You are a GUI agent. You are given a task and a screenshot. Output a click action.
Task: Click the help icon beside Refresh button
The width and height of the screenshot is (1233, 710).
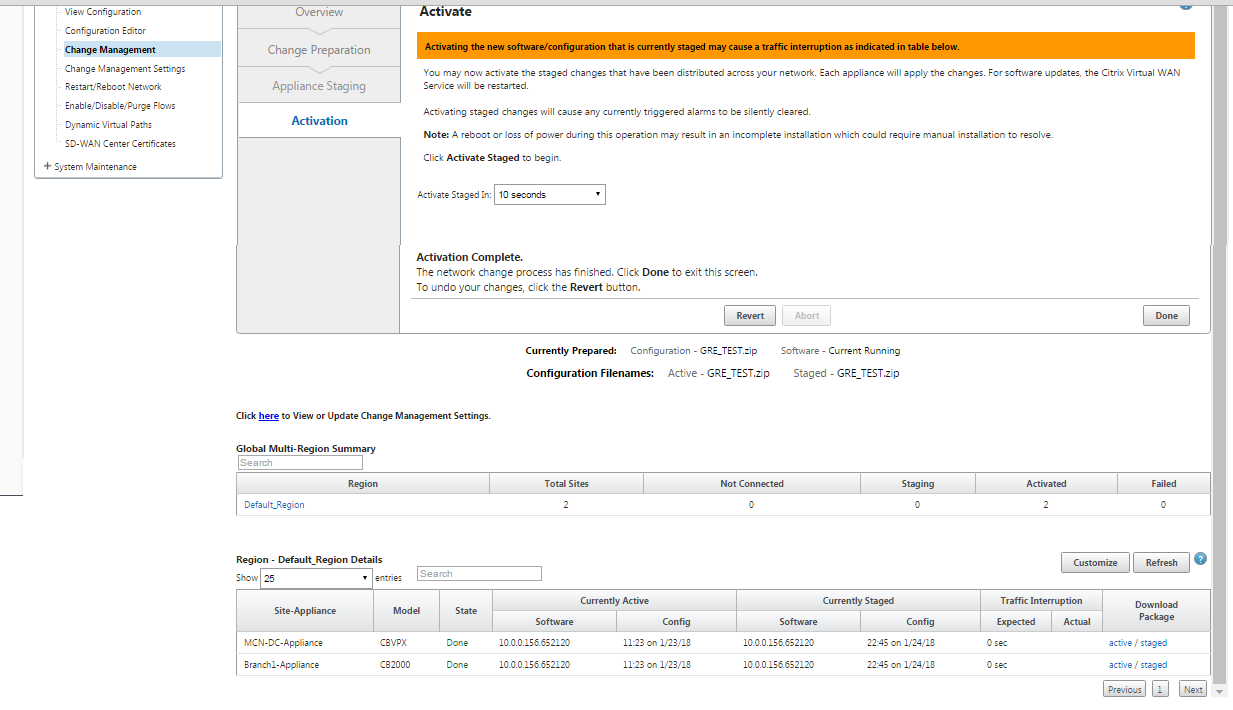[x=1200, y=559]
